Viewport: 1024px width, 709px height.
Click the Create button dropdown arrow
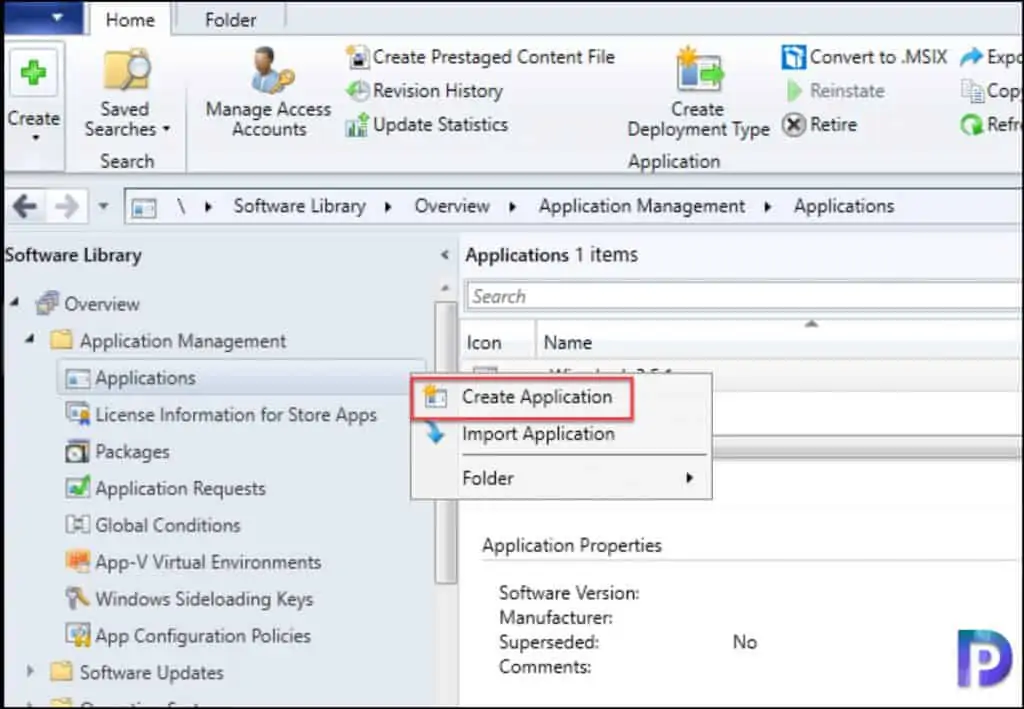click(35, 138)
